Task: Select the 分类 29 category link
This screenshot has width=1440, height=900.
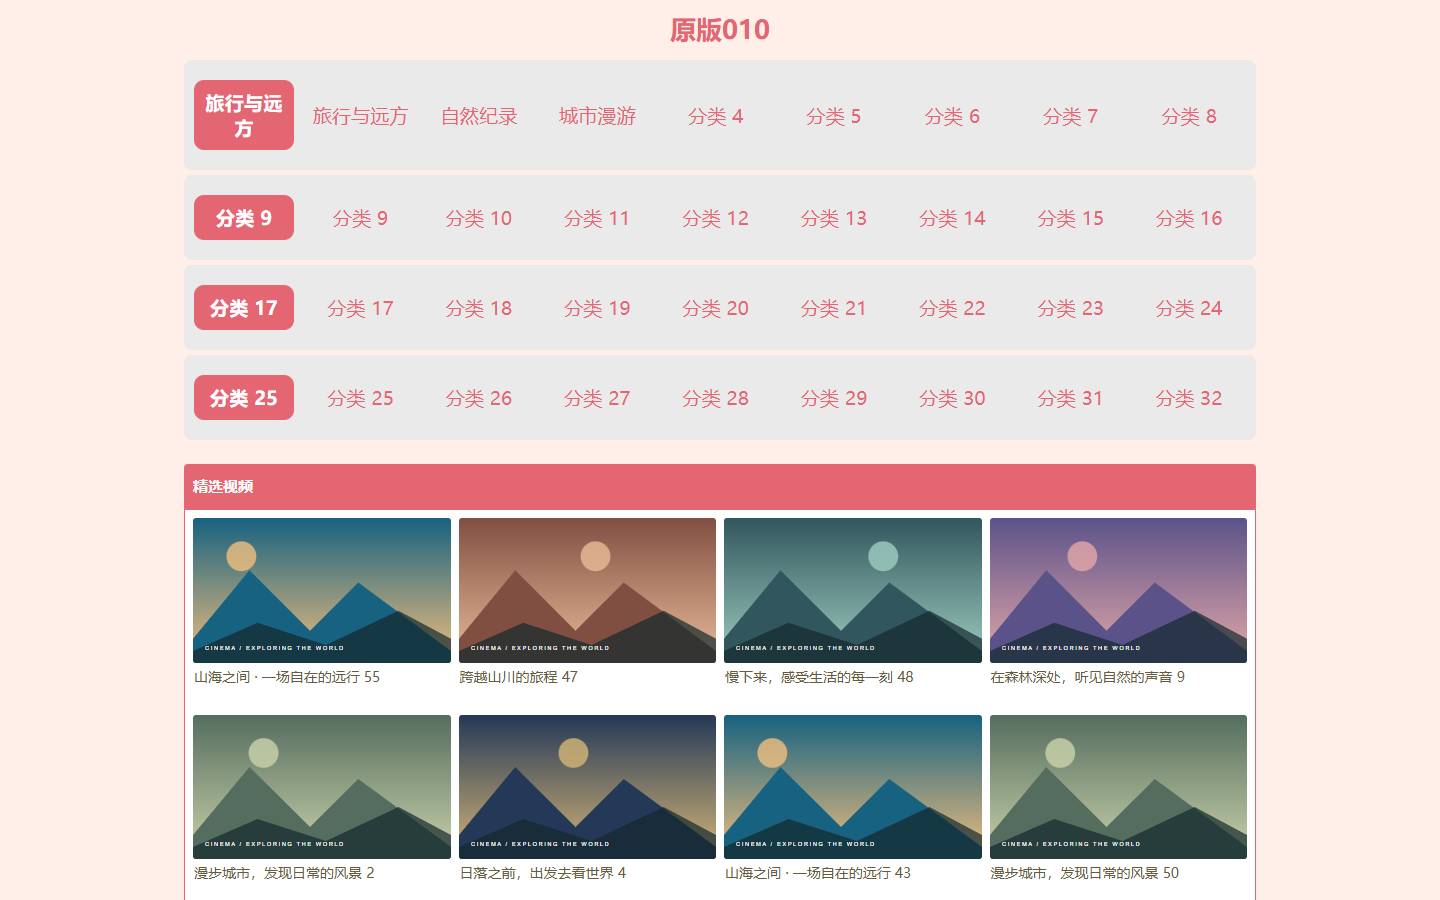Action: [x=834, y=398]
